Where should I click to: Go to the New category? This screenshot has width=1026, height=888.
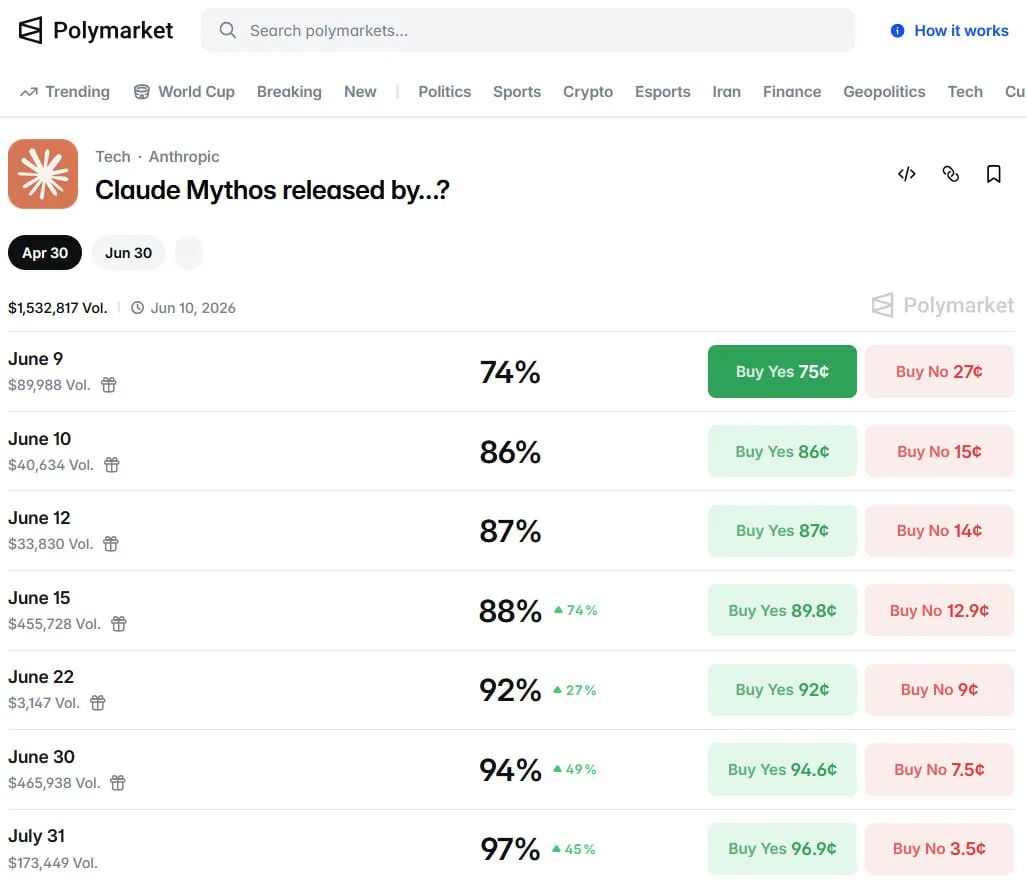[360, 92]
